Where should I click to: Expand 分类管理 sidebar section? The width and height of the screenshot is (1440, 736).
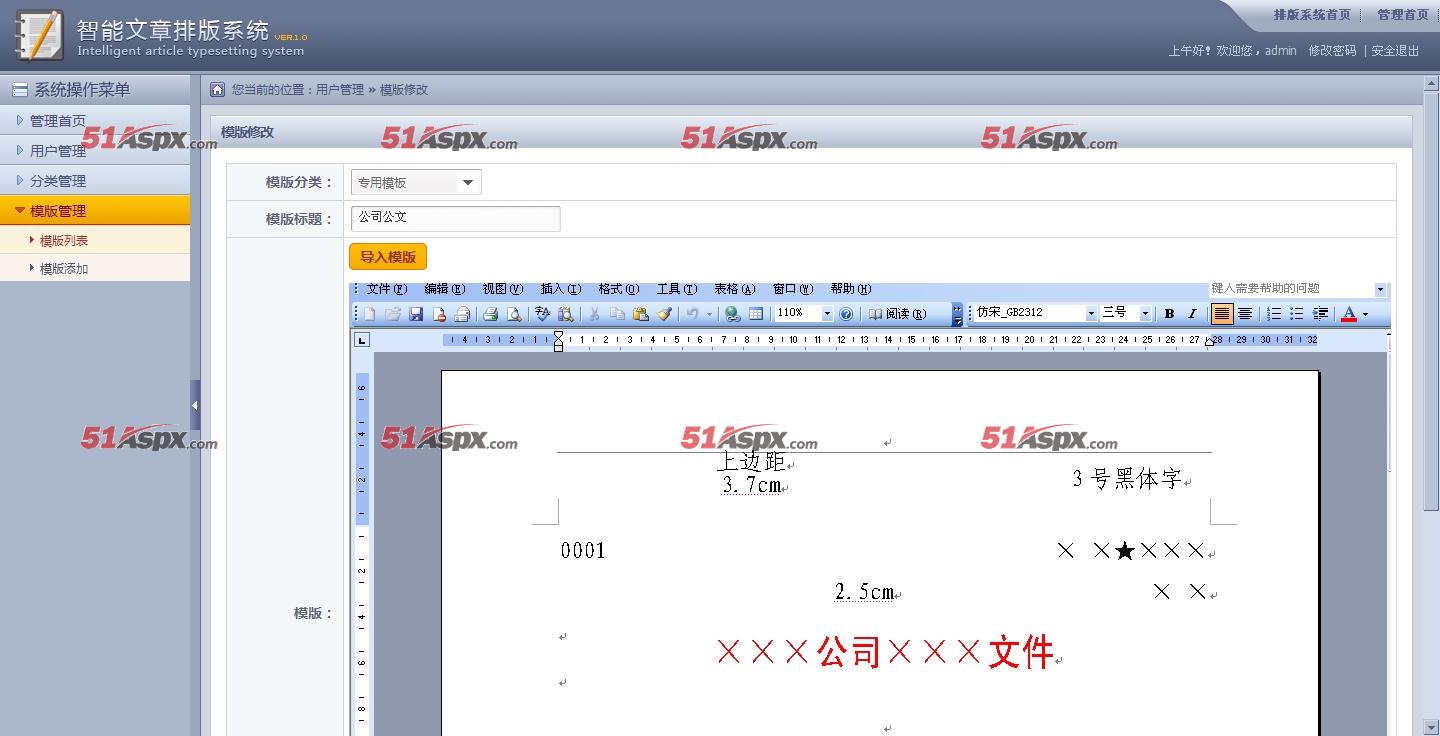(x=95, y=180)
